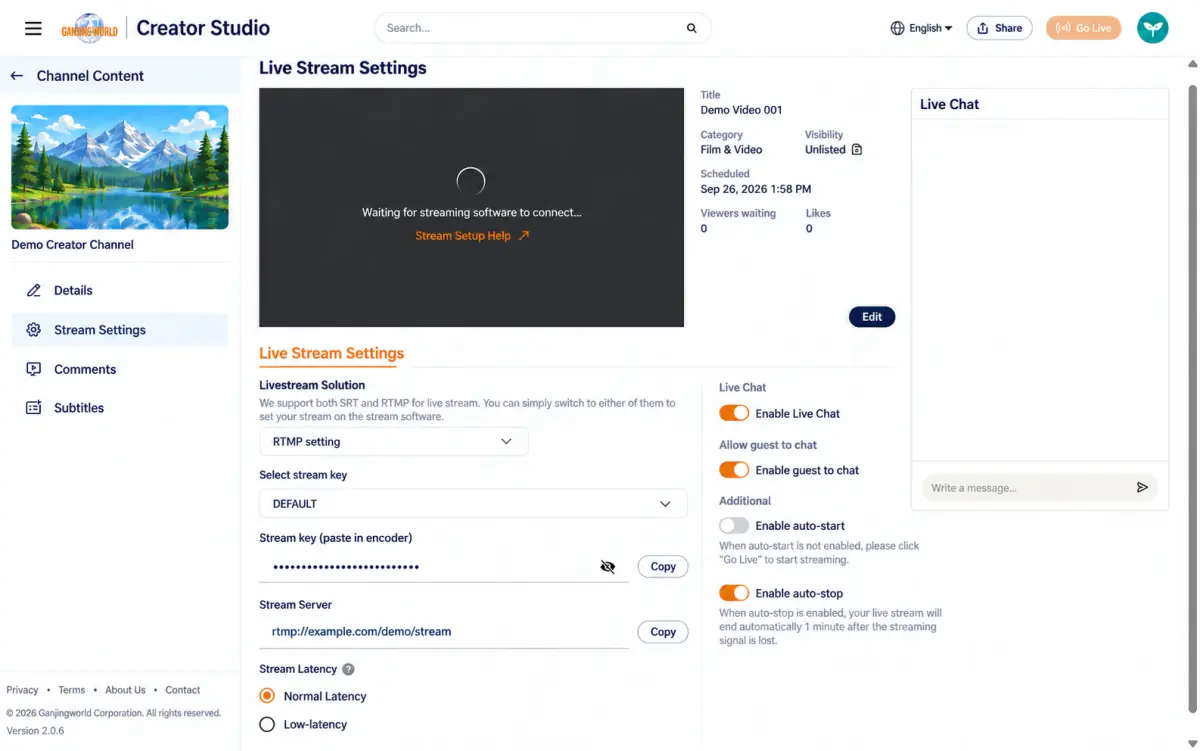Click the Creator Studio title
The image size is (1200, 751).
tap(203, 28)
